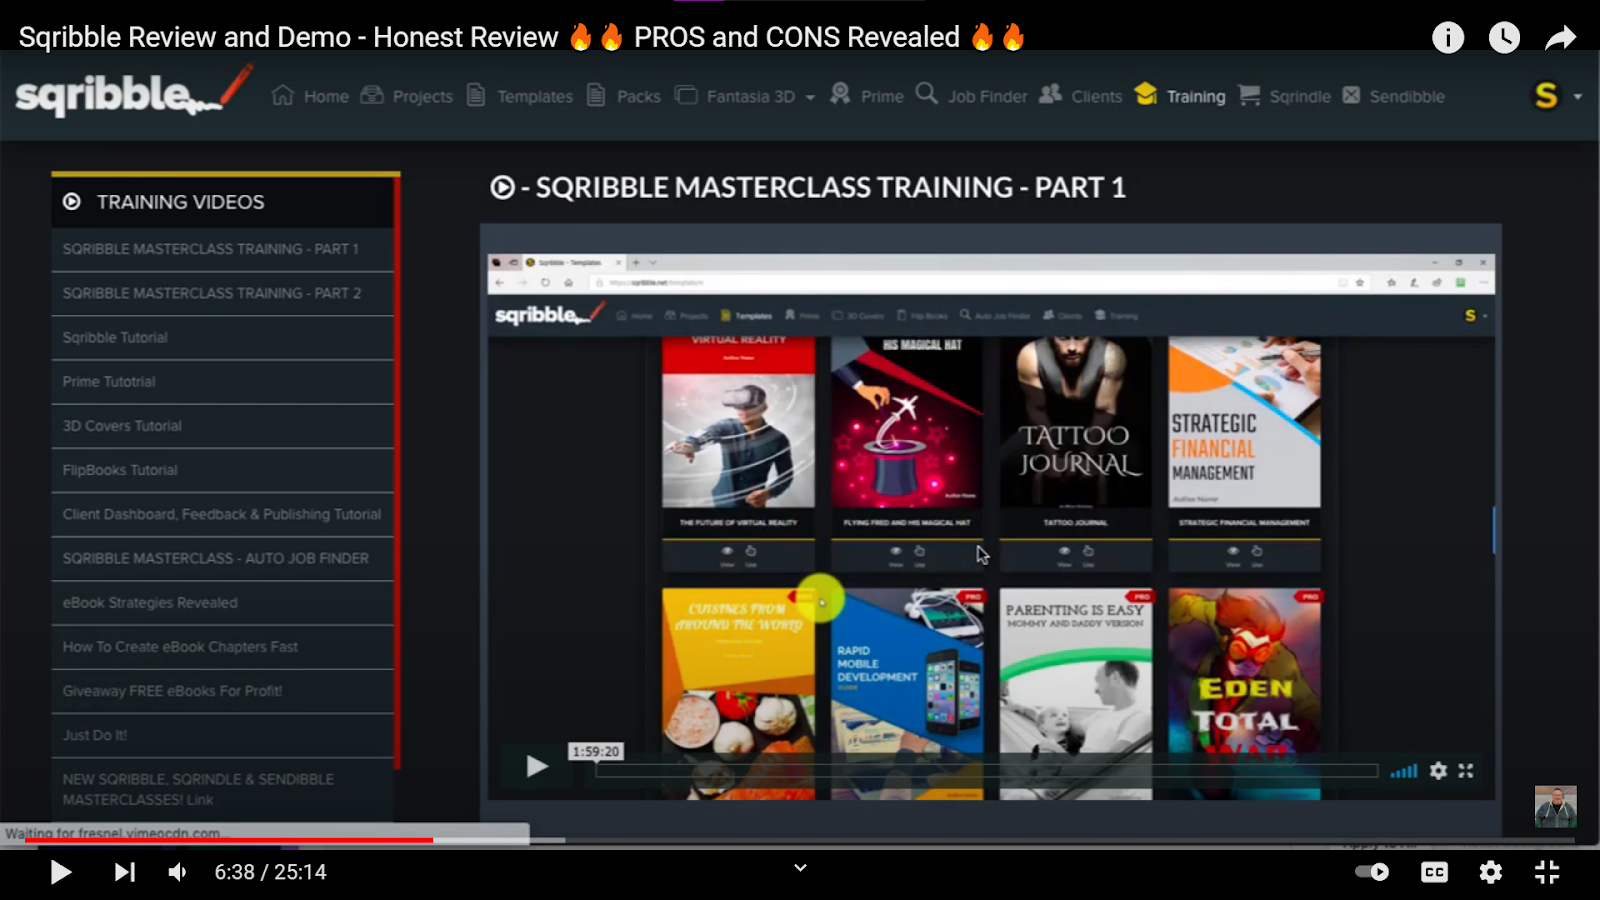The width and height of the screenshot is (1600, 900).
Task: Play the YouTube video
Action: [x=60, y=872]
